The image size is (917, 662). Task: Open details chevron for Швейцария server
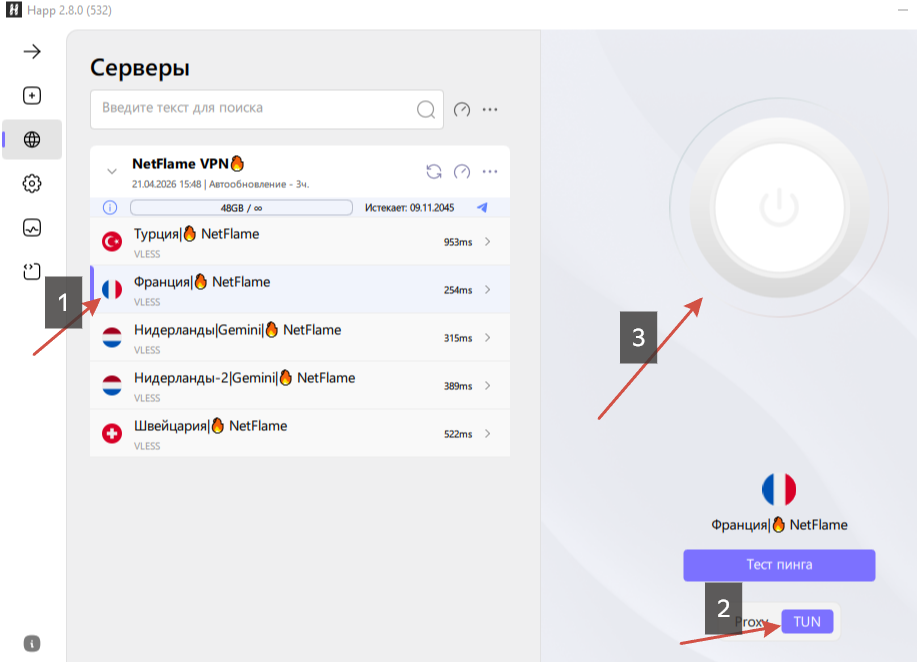488,433
